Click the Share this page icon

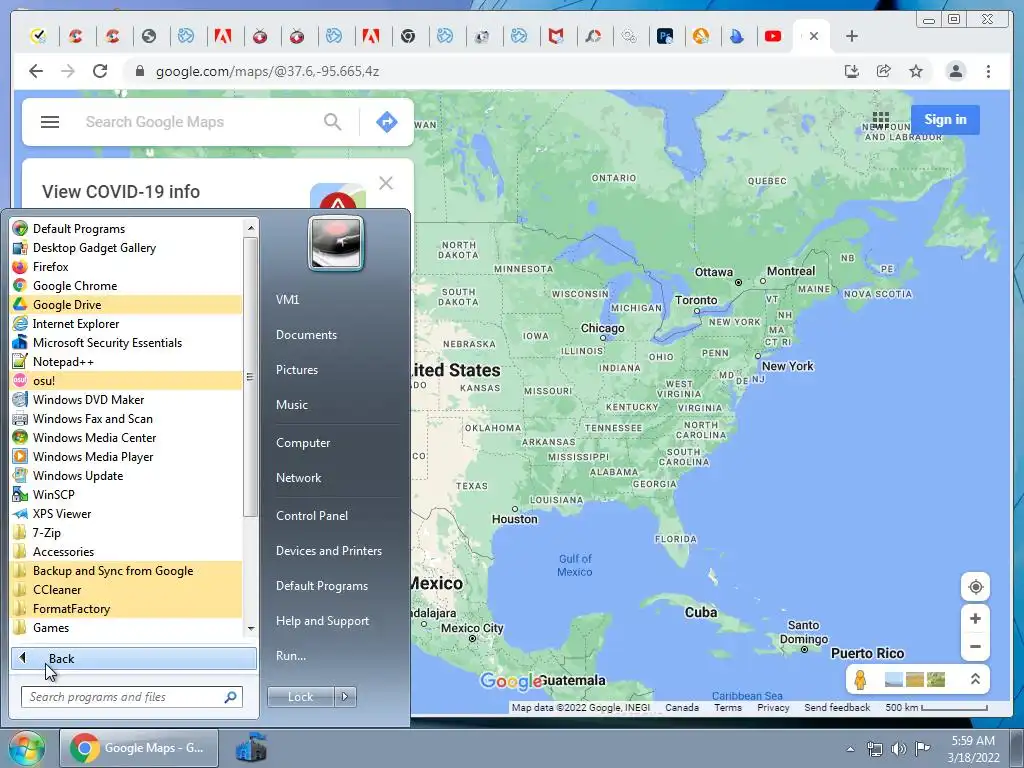pyautogui.click(x=884, y=71)
